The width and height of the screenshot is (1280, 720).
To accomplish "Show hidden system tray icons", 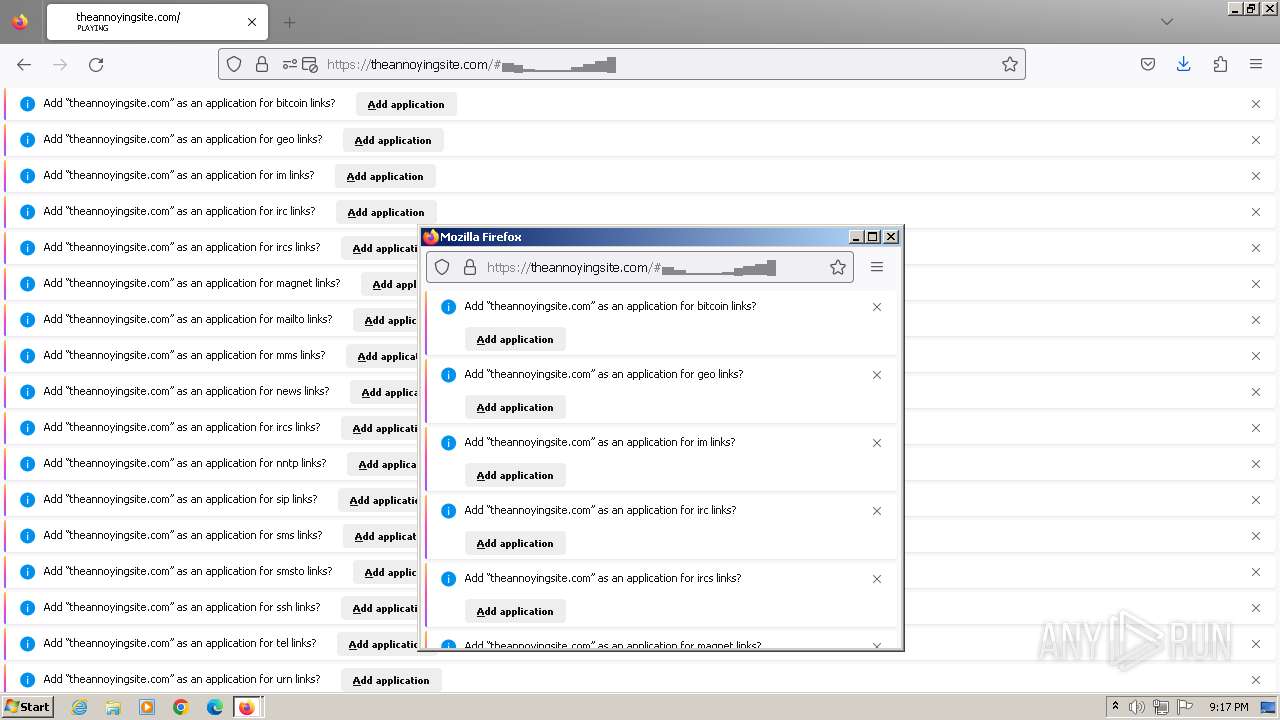I will click(x=1115, y=707).
